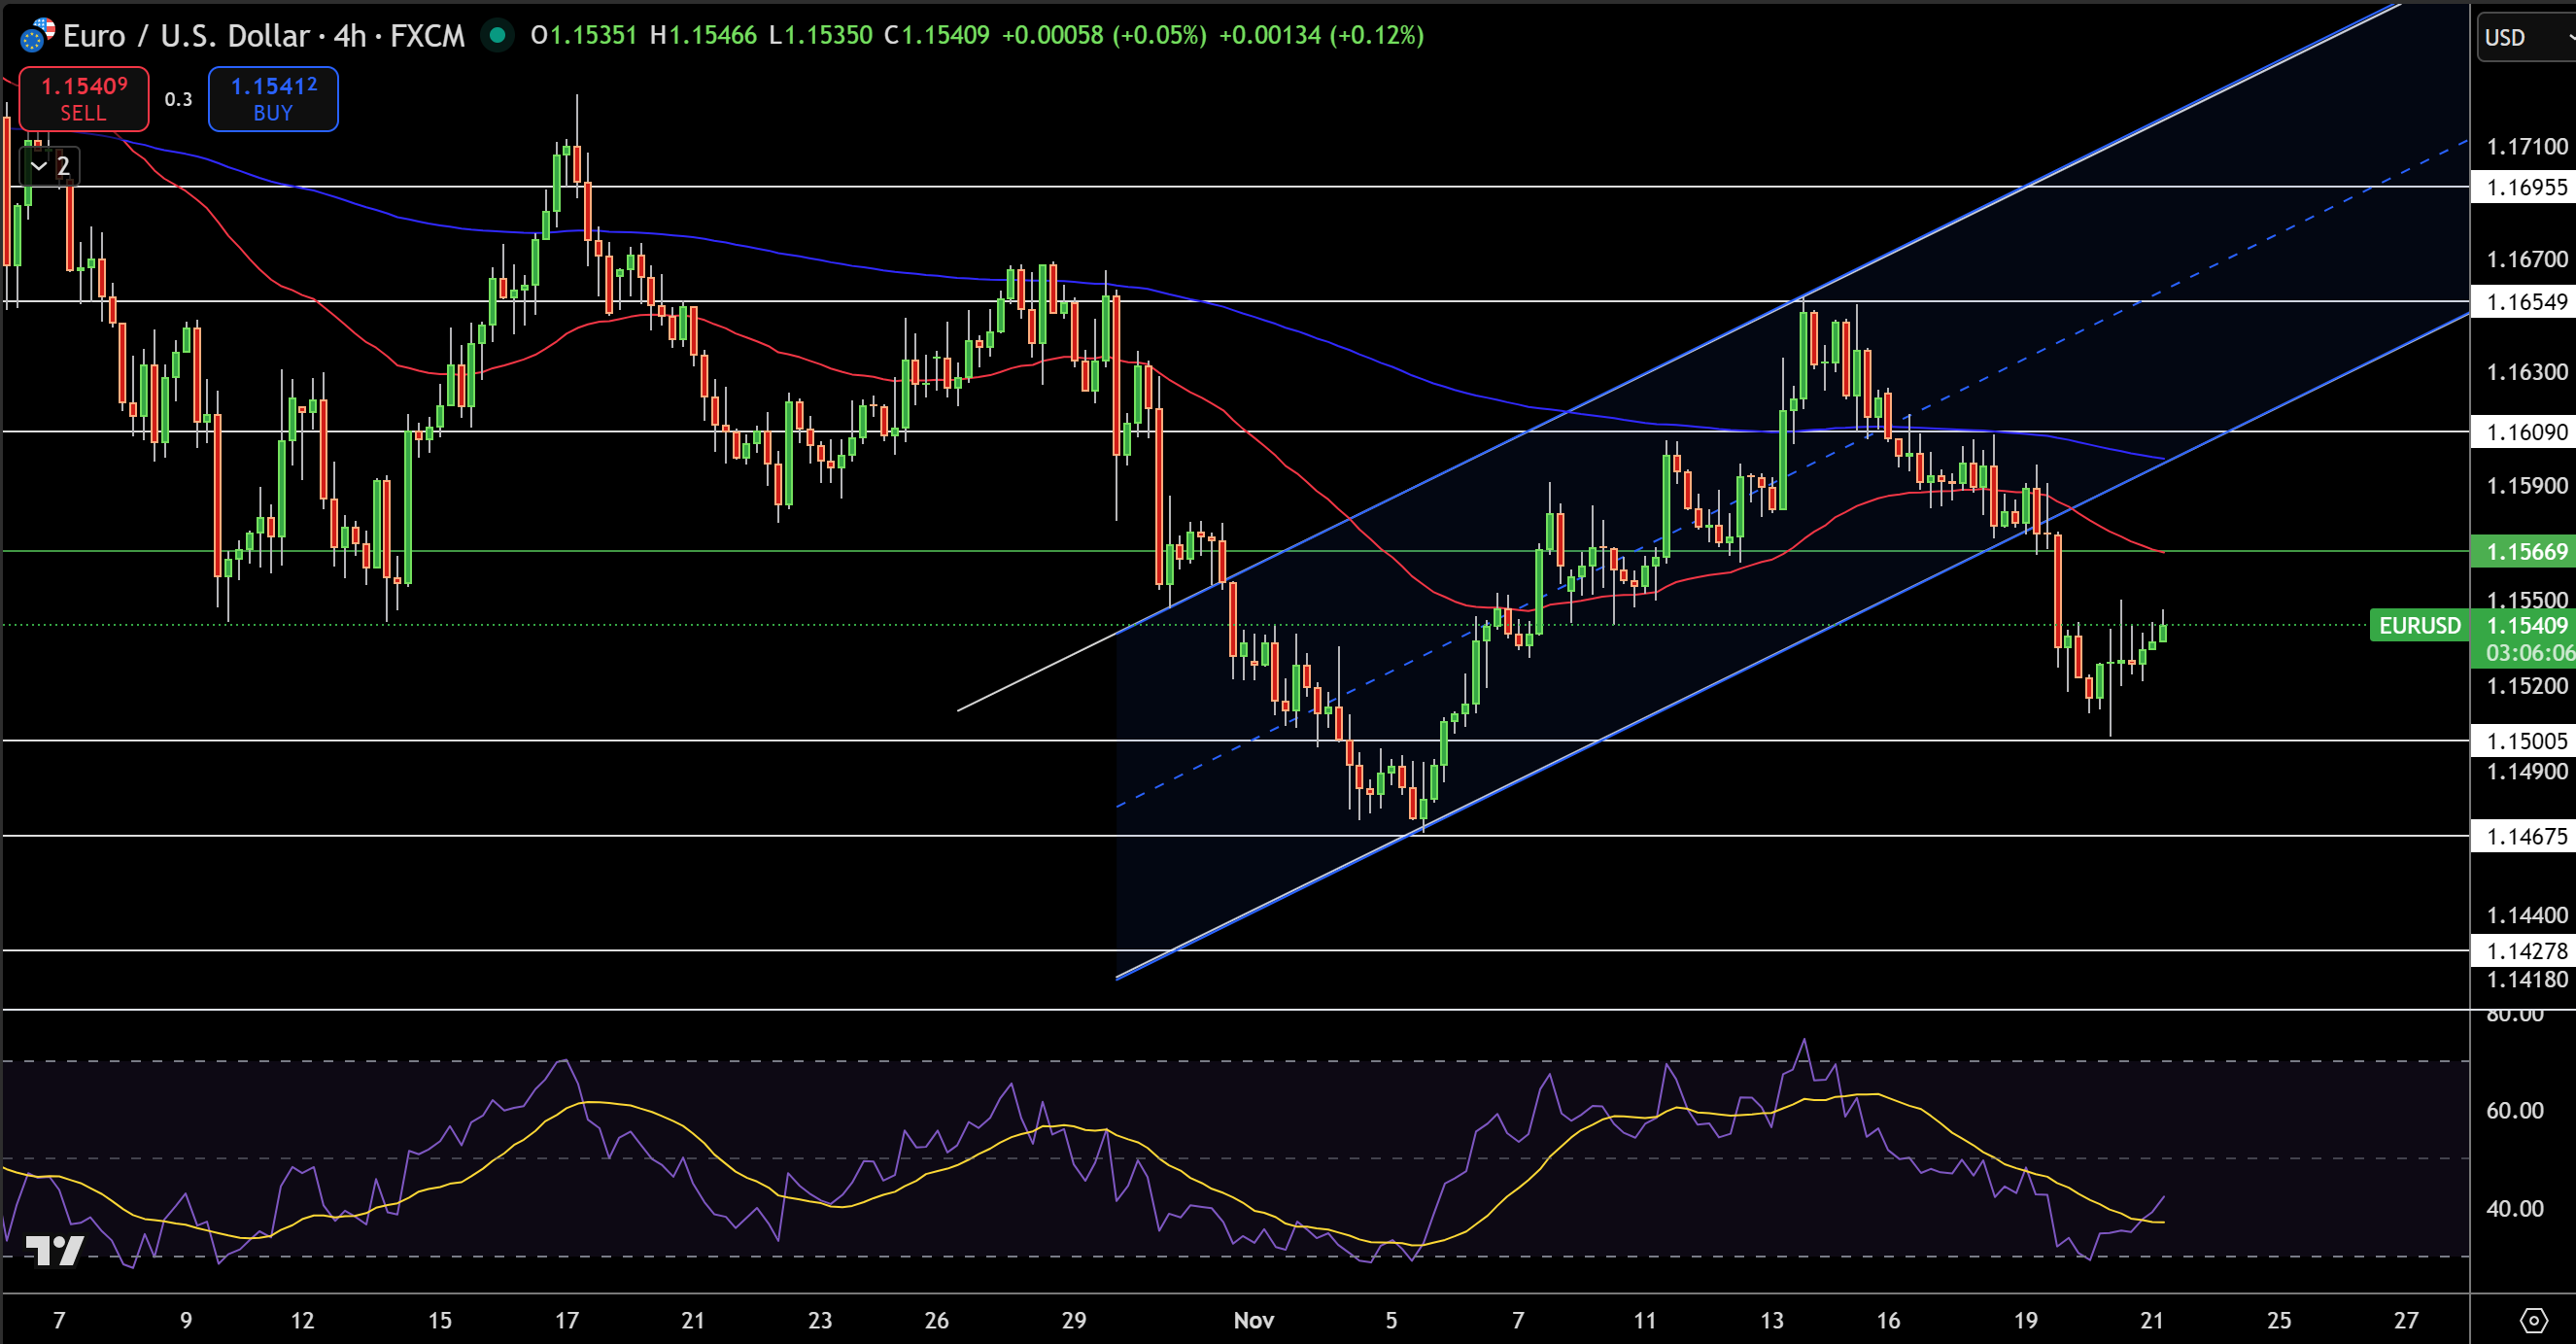Click the +0.05% change value in the legend
The width and height of the screenshot is (2576, 1344).
tap(1162, 36)
